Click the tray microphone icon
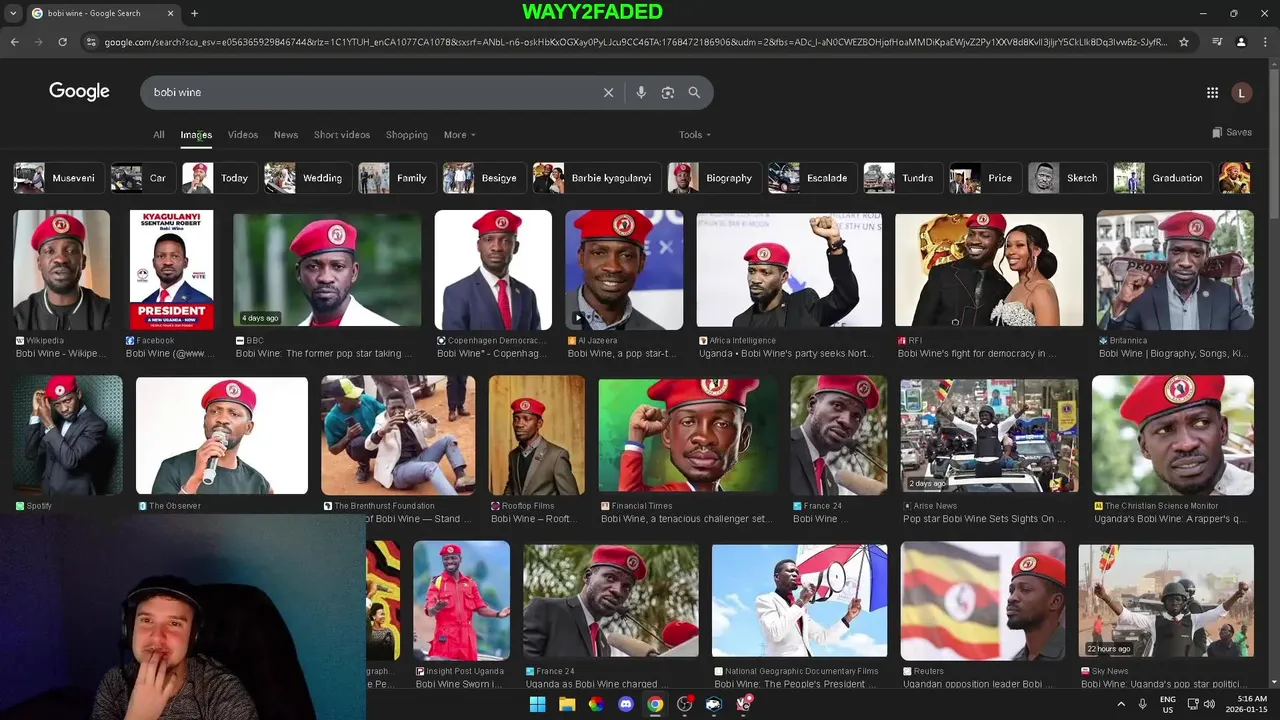The width and height of the screenshot is (1280, 720). coord(1143,704)
